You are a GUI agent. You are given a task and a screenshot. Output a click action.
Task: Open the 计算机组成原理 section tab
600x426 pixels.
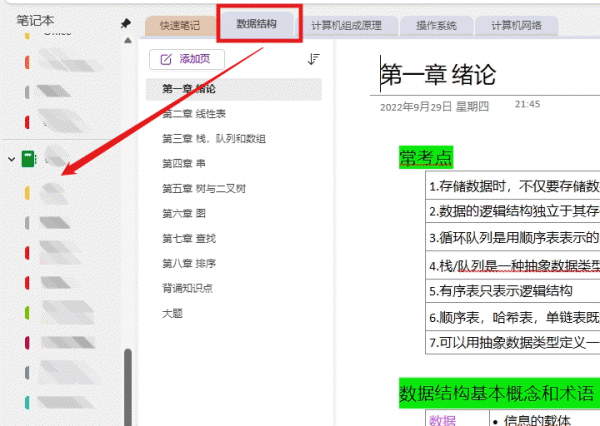pyautogui.click(x=346, y=26)
